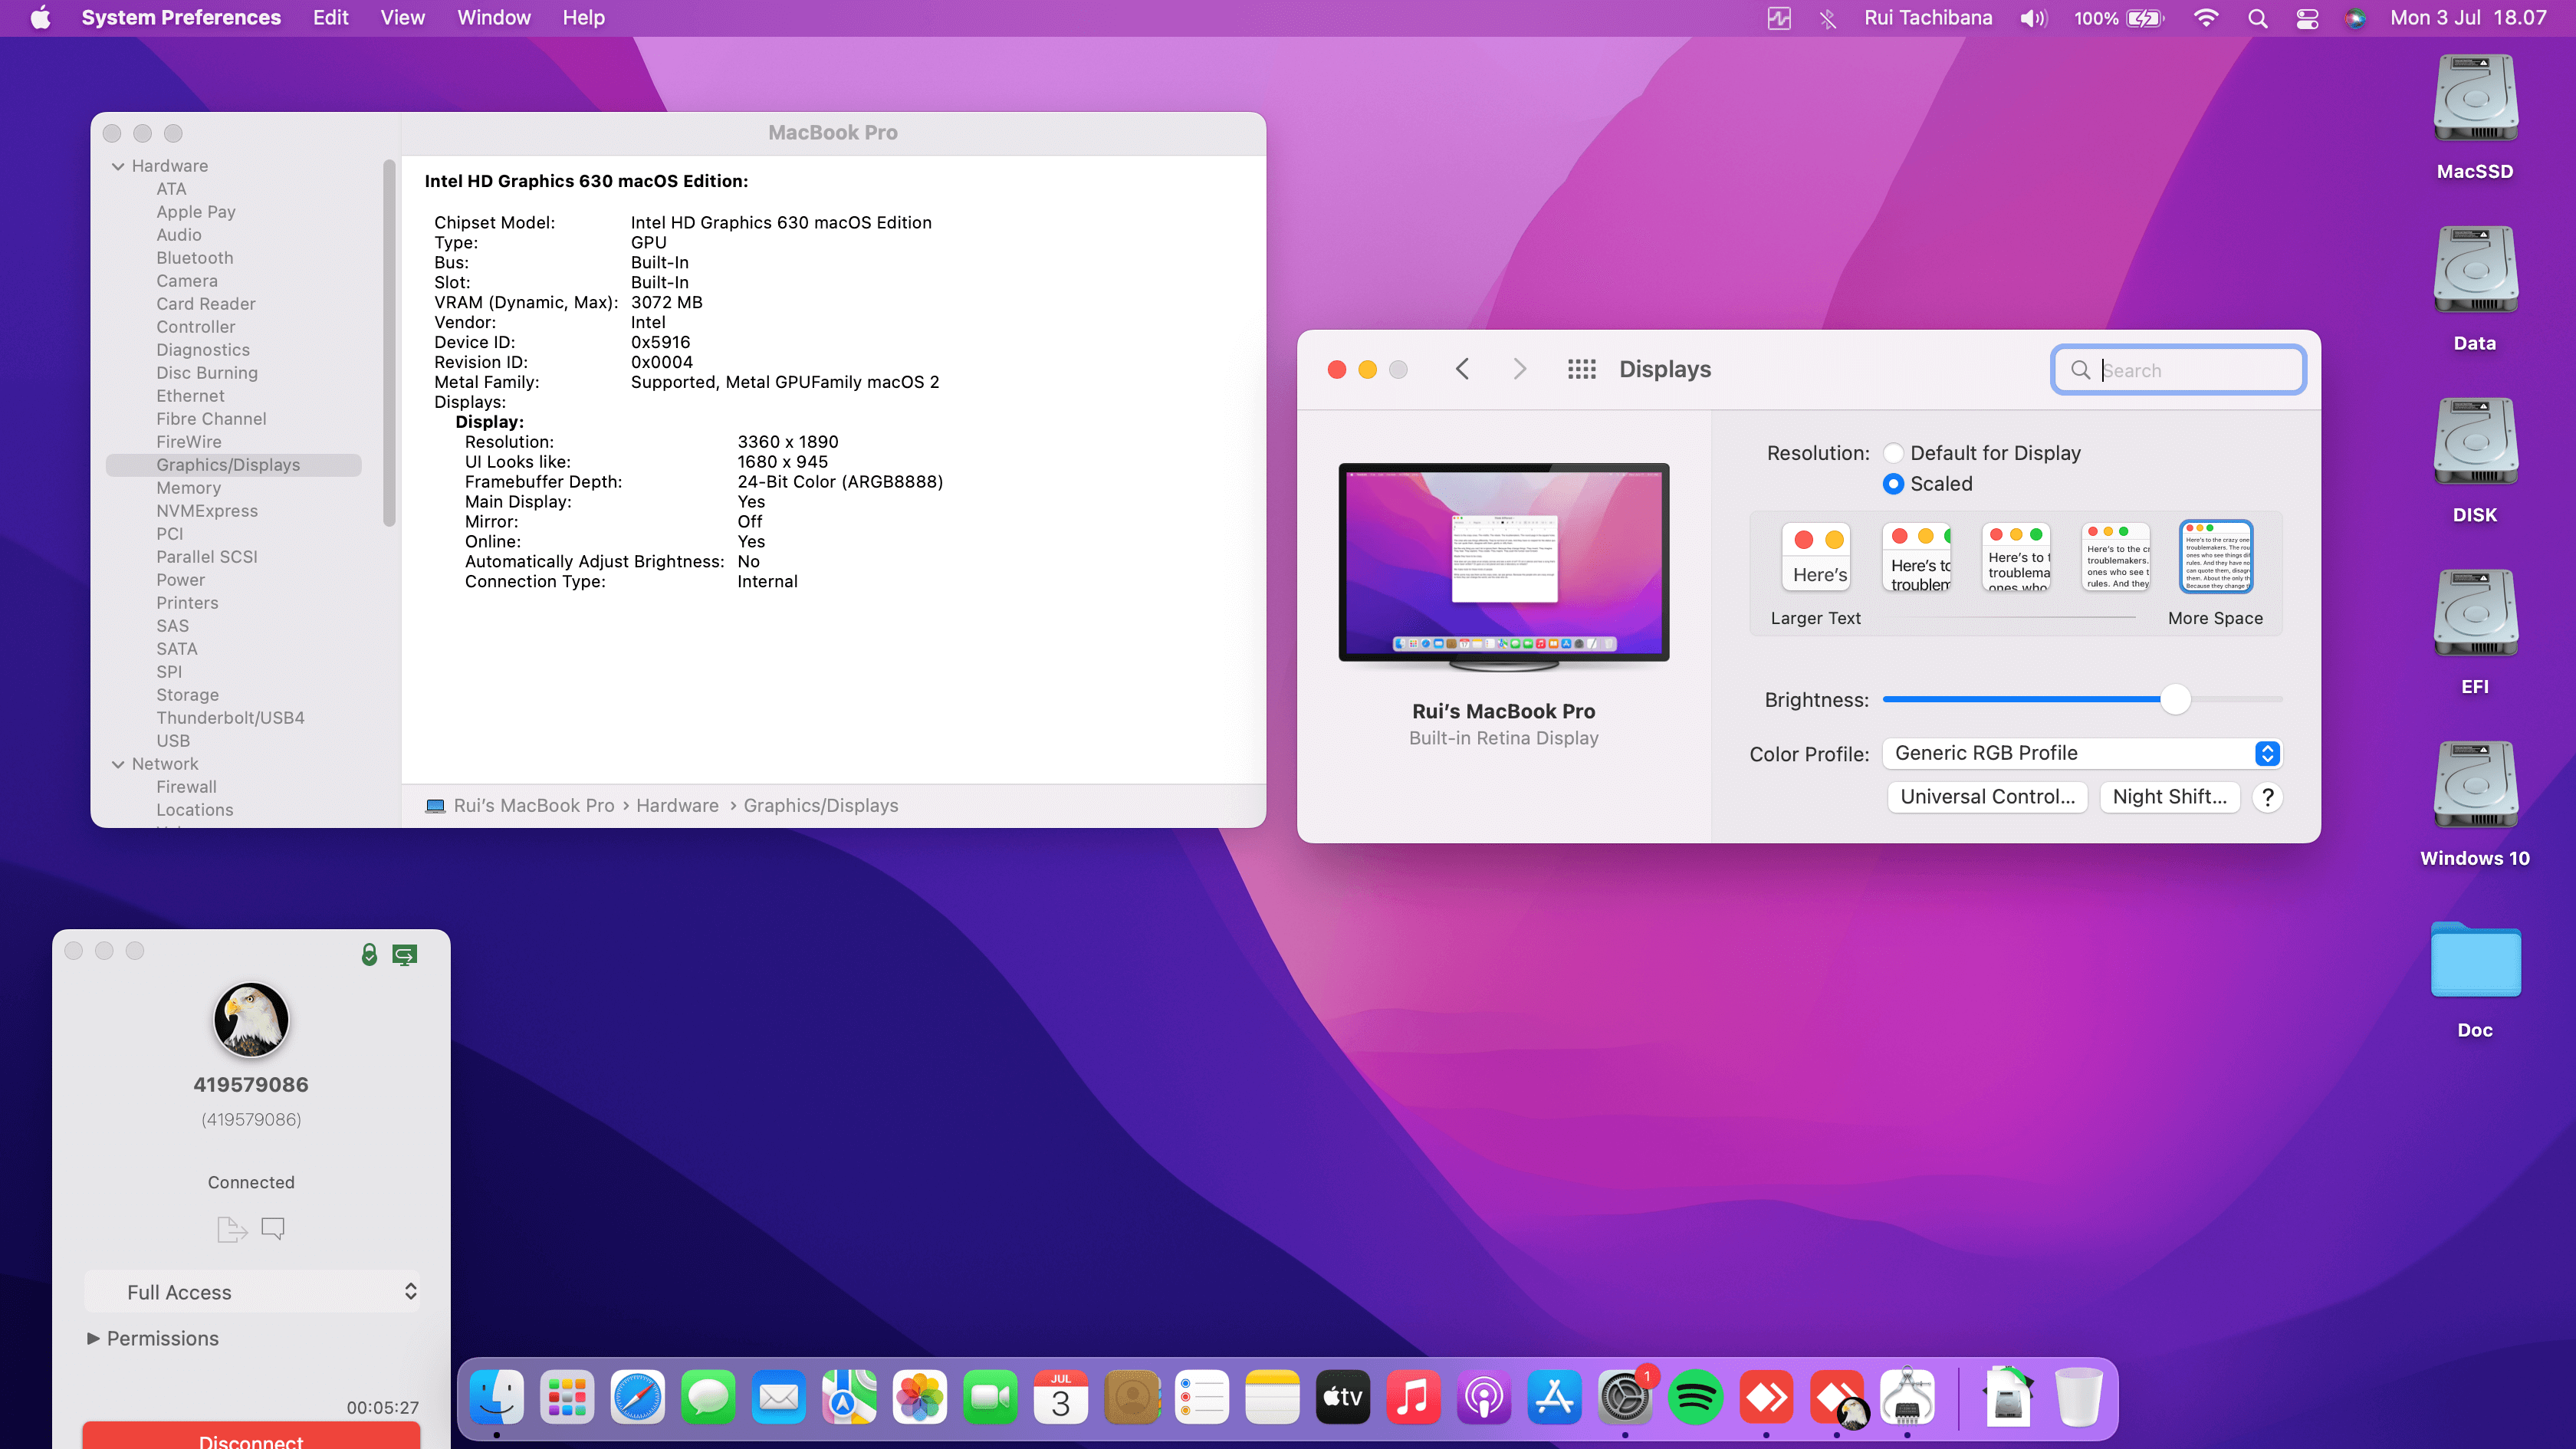Select Bluetooth in hardware sidebar
Screen dimensions: 2576x1449
[x=194, y=258]
